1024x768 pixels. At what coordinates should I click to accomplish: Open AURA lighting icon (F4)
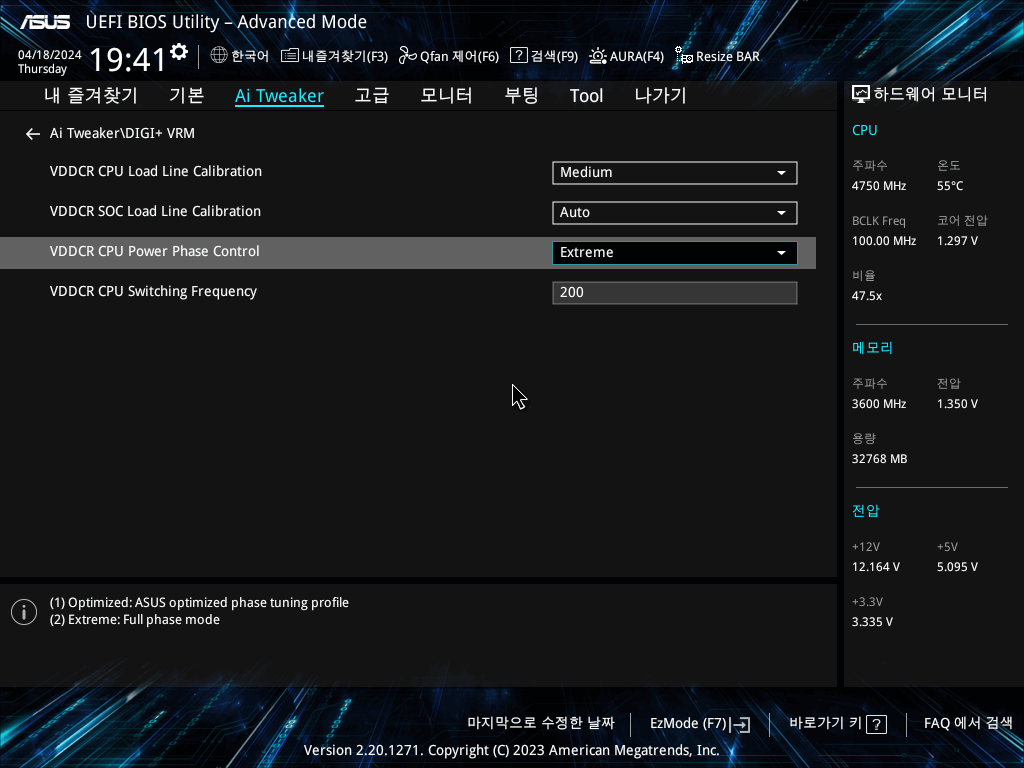(598, 56)
